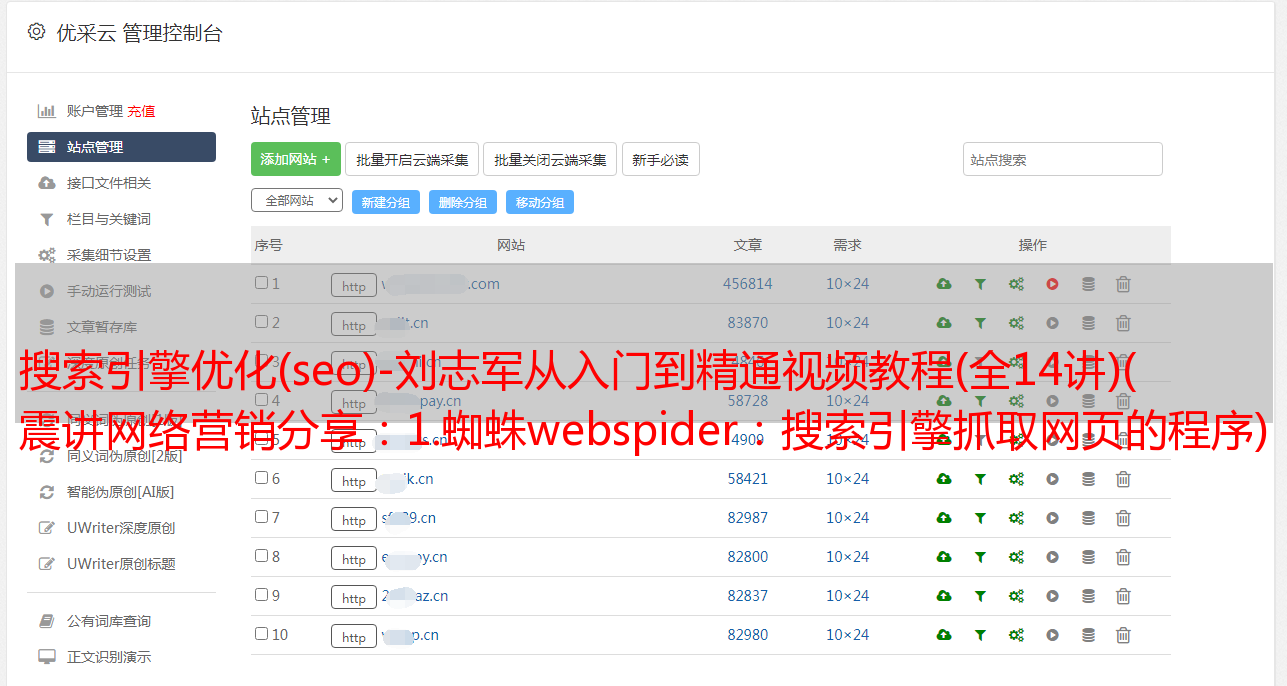Click article count 58421
The height and width of the screenshot is (686, 1287).
748,479
